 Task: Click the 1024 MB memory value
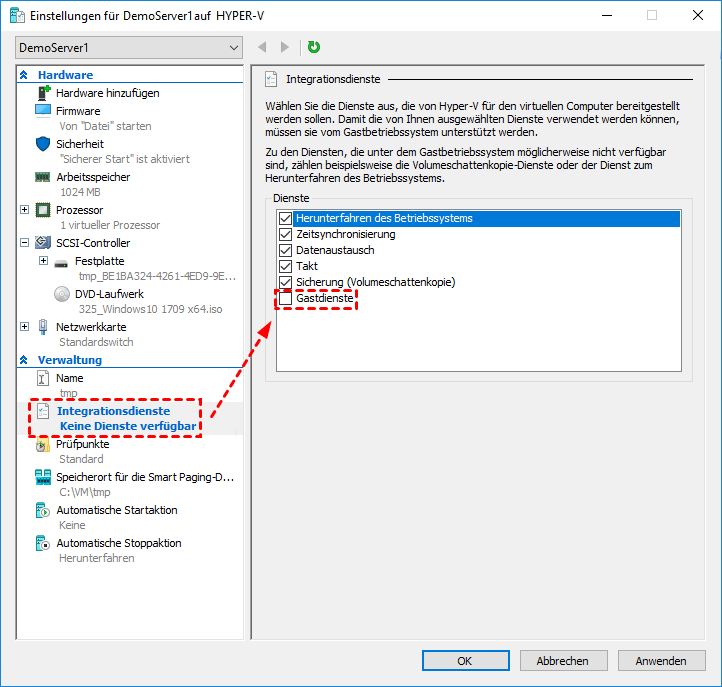coord(80,192)
